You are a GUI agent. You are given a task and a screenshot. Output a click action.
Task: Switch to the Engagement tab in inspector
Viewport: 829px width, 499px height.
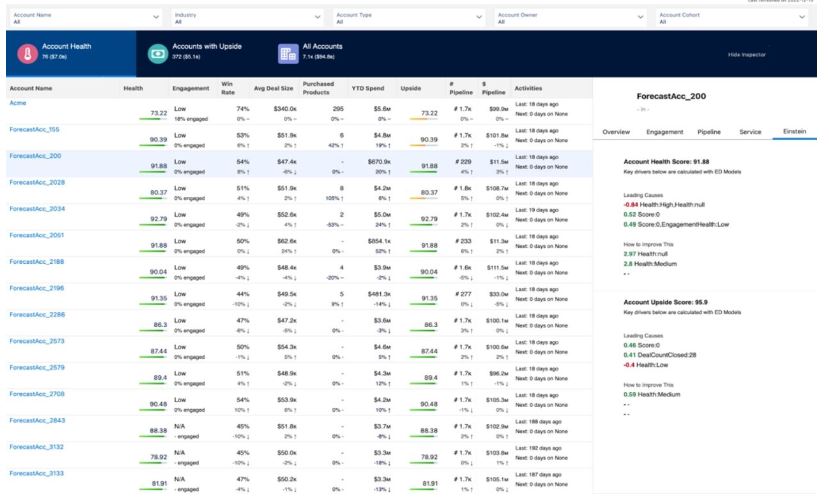tap(664, 131)
